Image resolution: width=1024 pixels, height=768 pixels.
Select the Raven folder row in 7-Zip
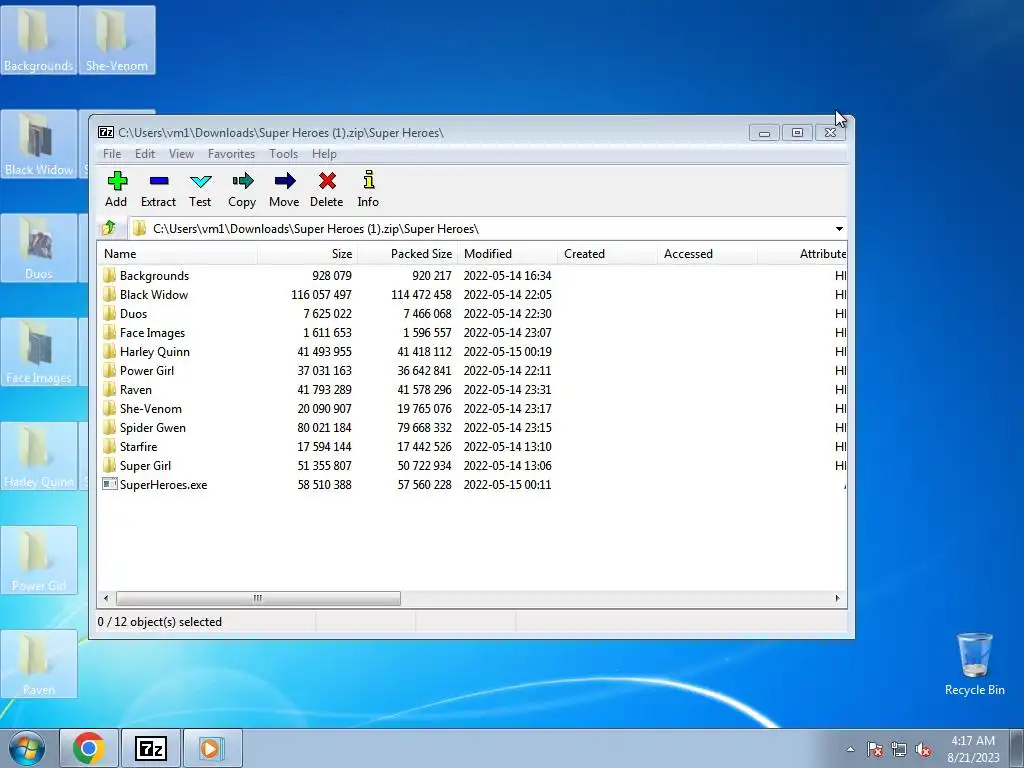[x=472, y=389]
